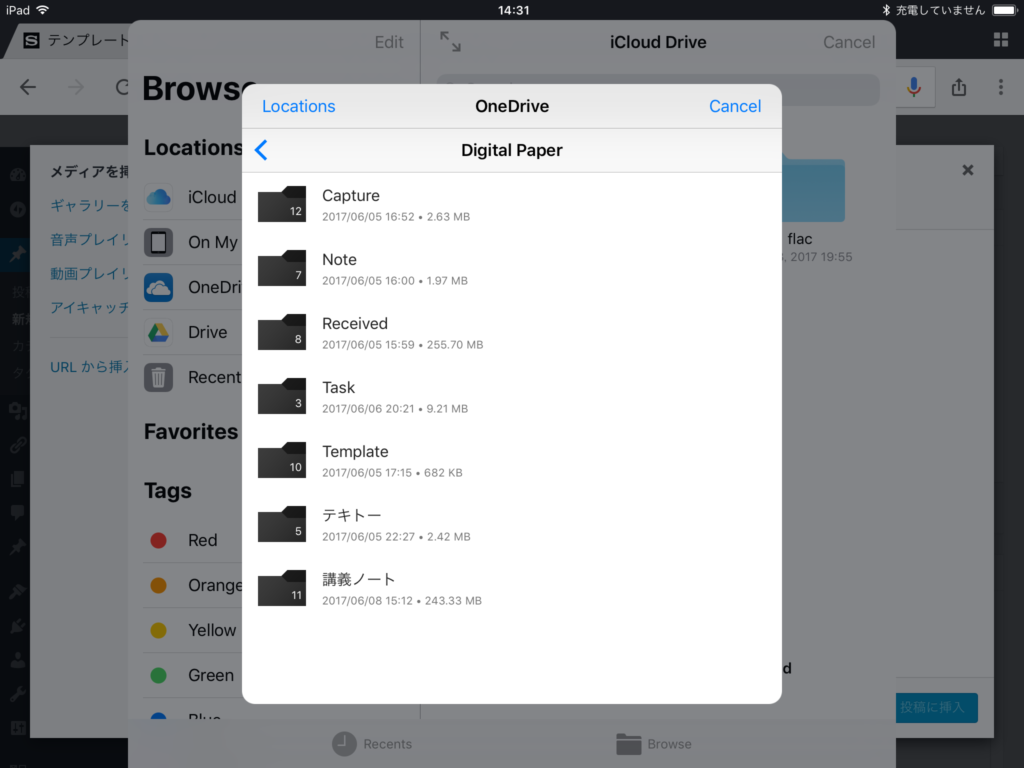Cancel the OneDrive picker
1024x768 pixels.
coord(735,106)
